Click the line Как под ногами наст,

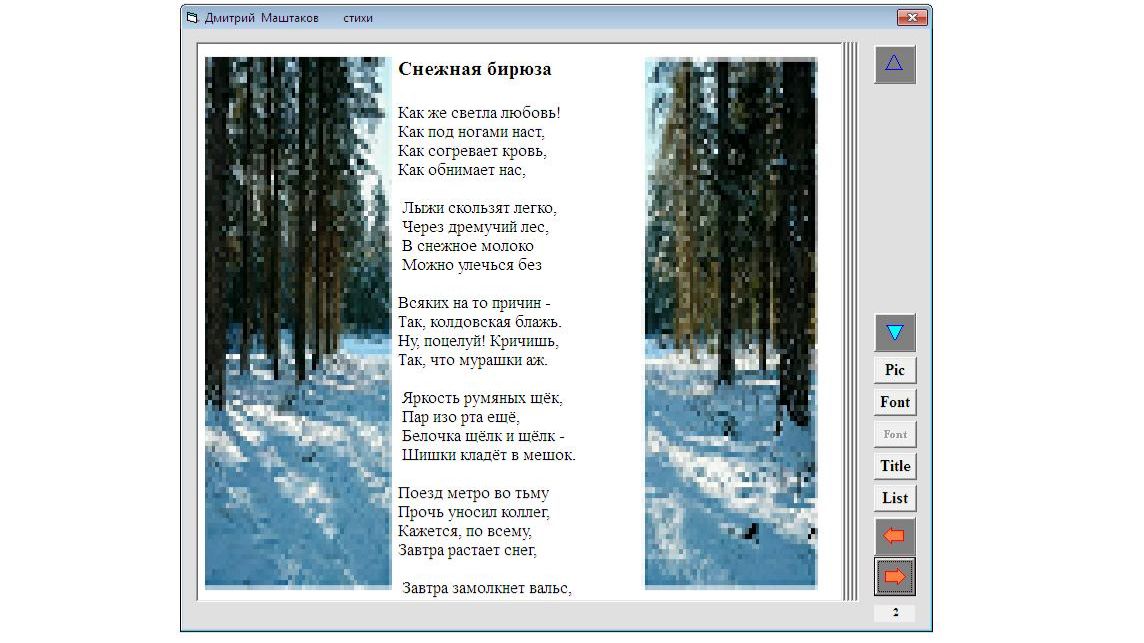coord(471,132)
